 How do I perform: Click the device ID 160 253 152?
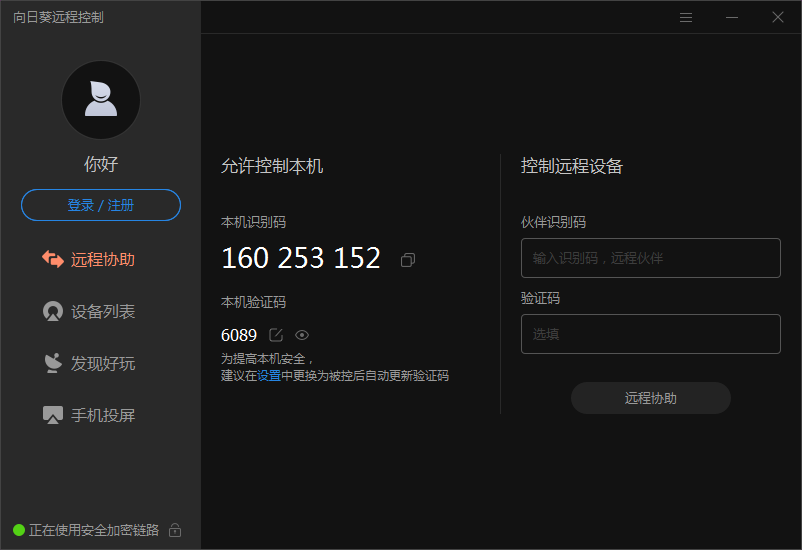(x=301, y=258)
